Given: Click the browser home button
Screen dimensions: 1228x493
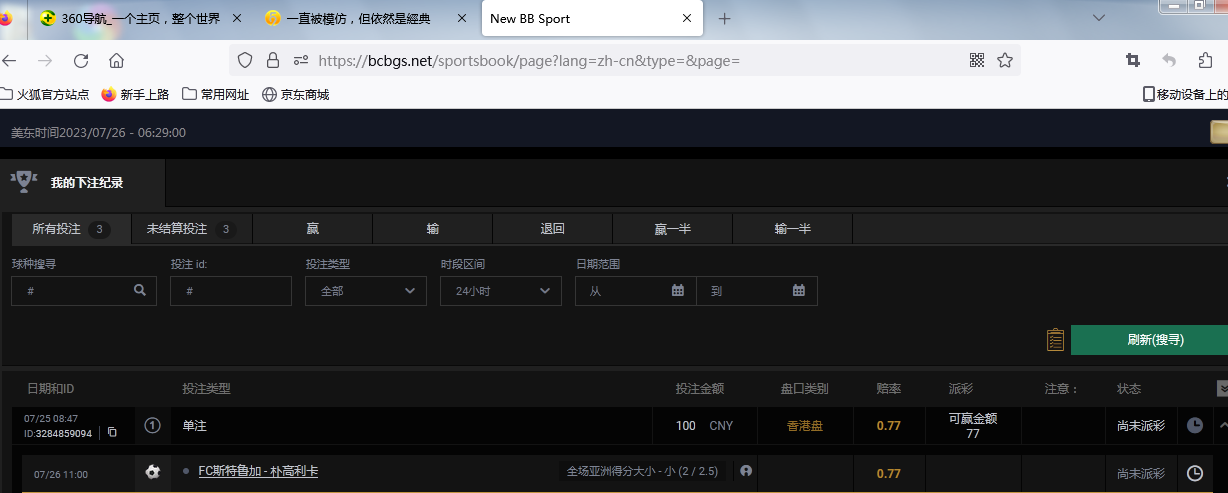Looking at the screenshot, I should [117, 60].
